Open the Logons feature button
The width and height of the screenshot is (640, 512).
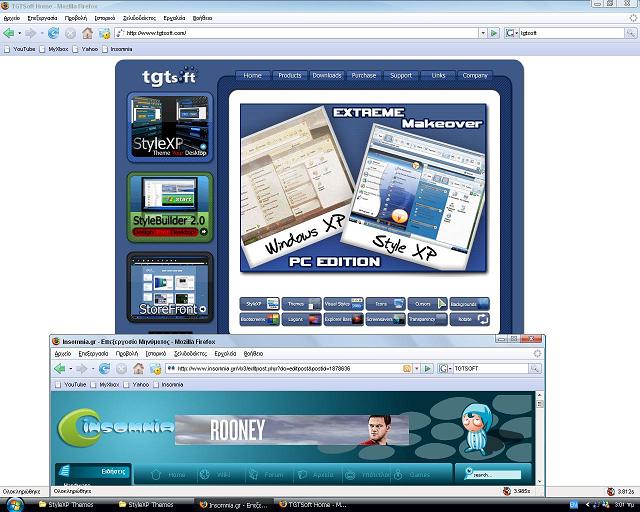(x=302, y=319)
